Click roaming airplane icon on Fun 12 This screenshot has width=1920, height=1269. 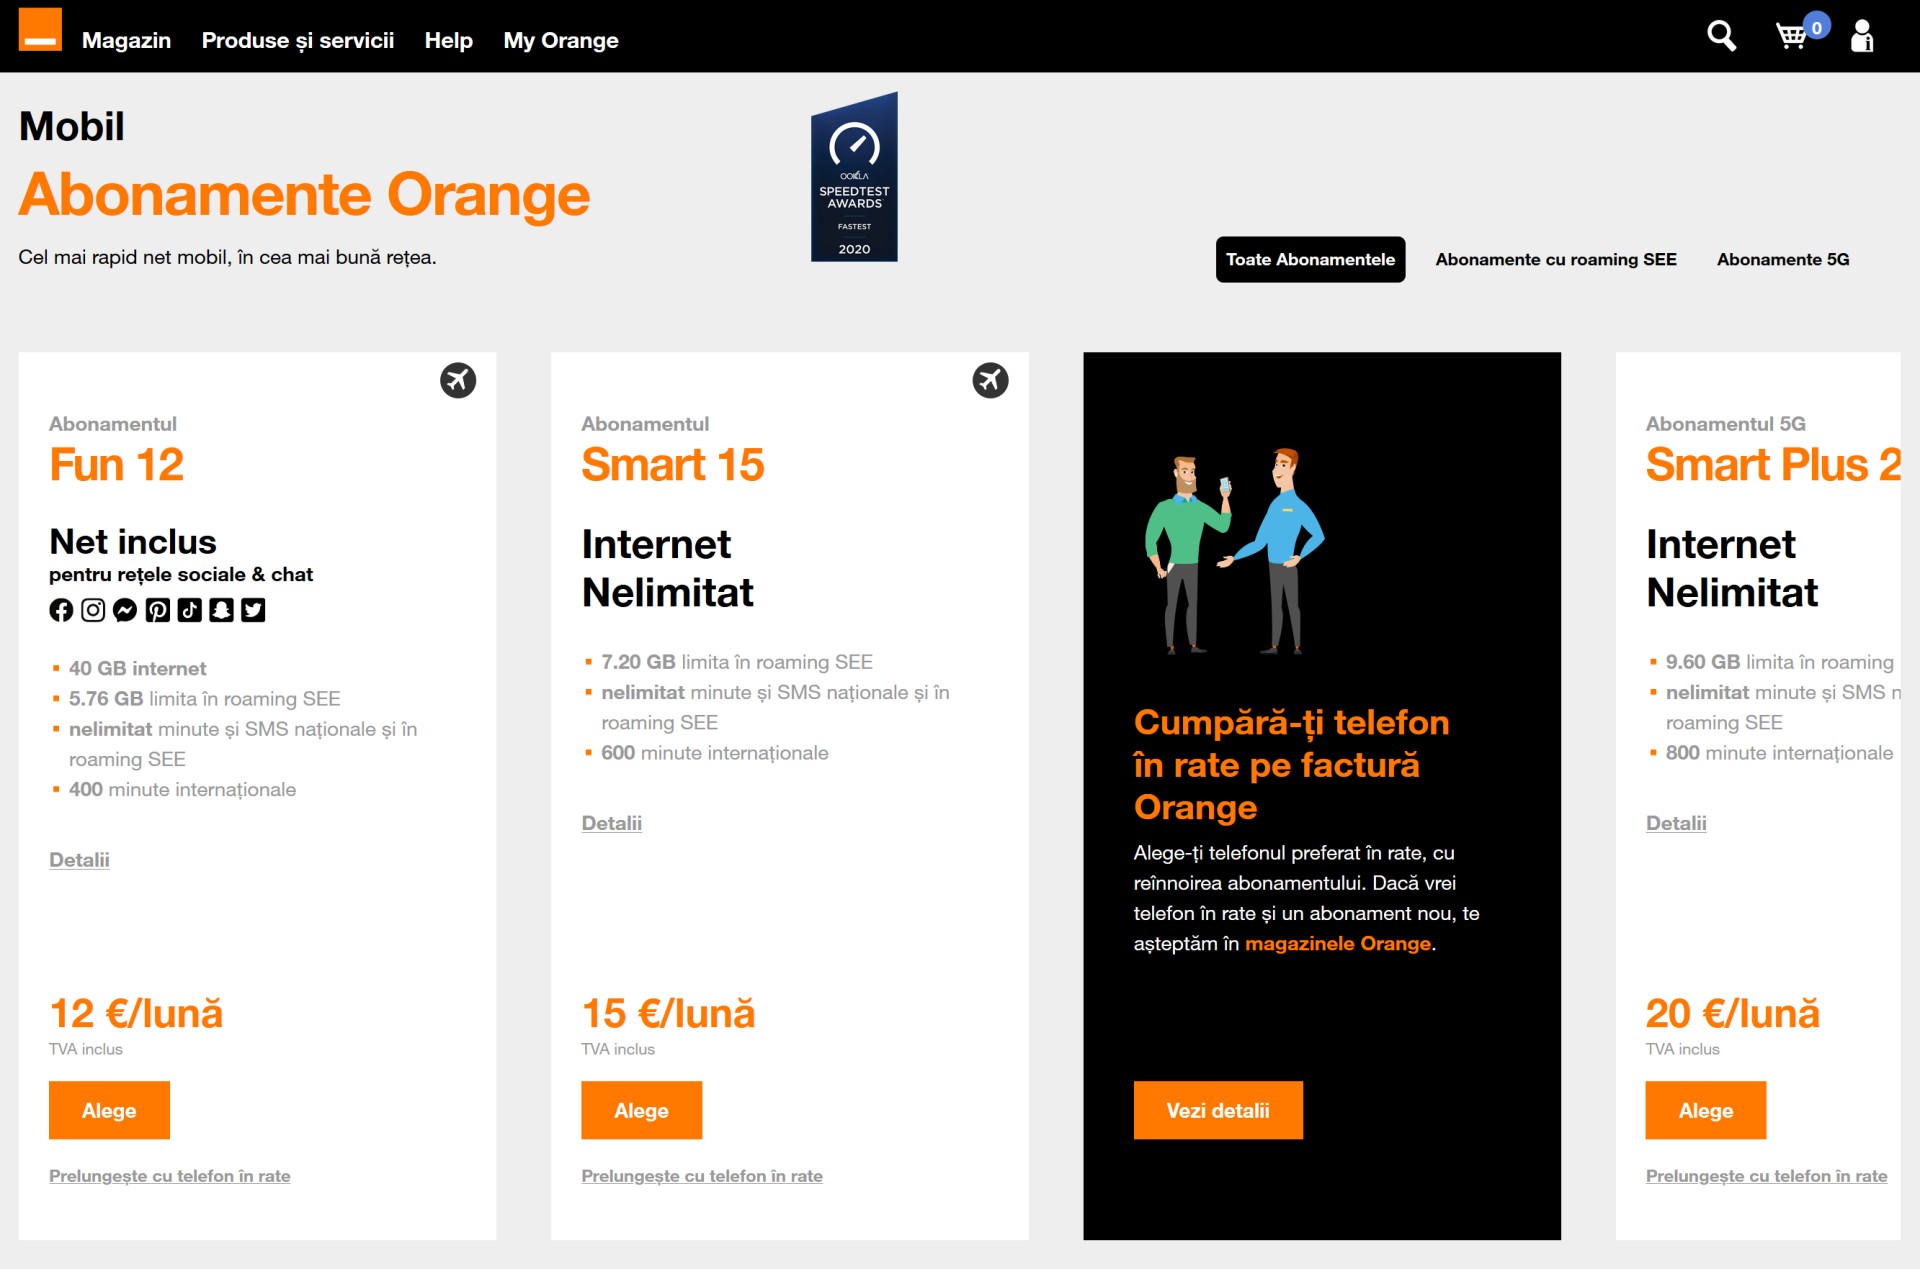(x=458, y=380)
